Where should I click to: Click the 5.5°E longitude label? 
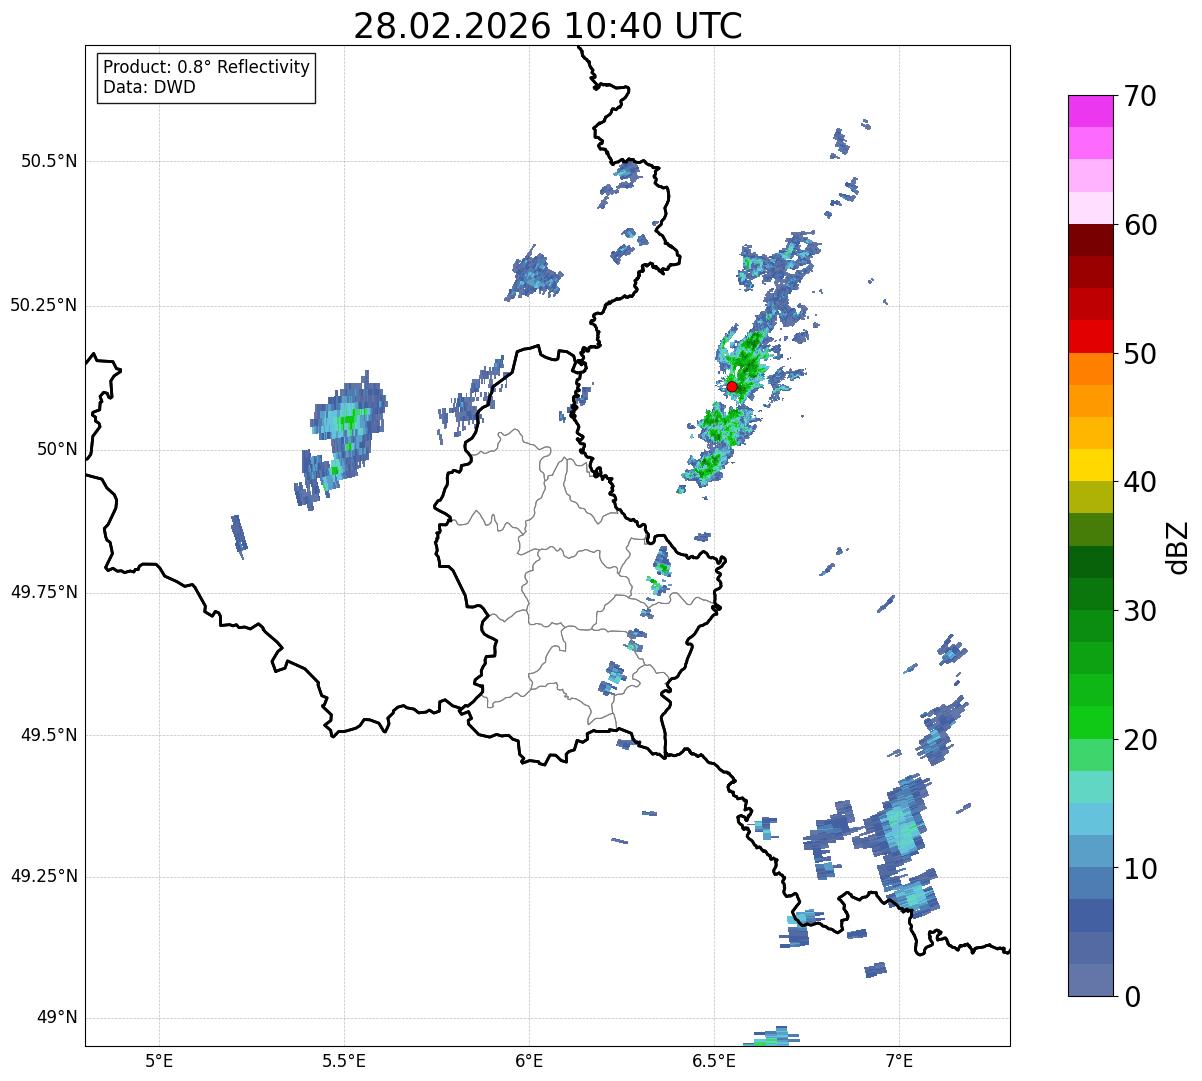tap(344, 1060)
